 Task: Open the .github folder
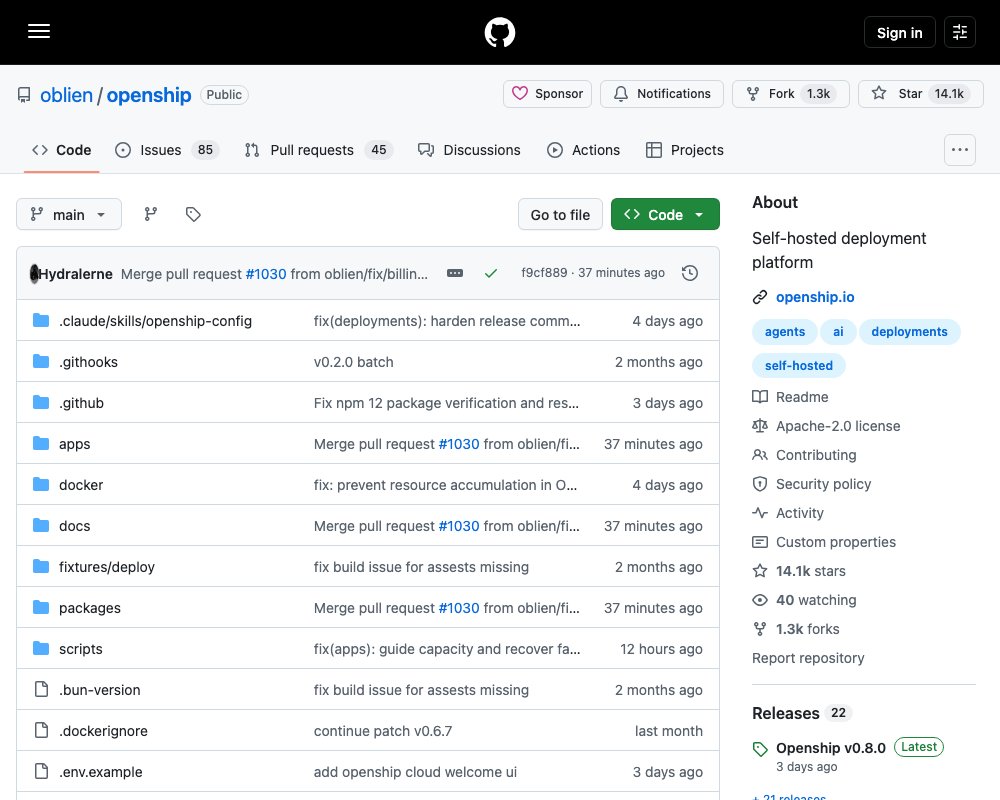click(x=81, y=403)
